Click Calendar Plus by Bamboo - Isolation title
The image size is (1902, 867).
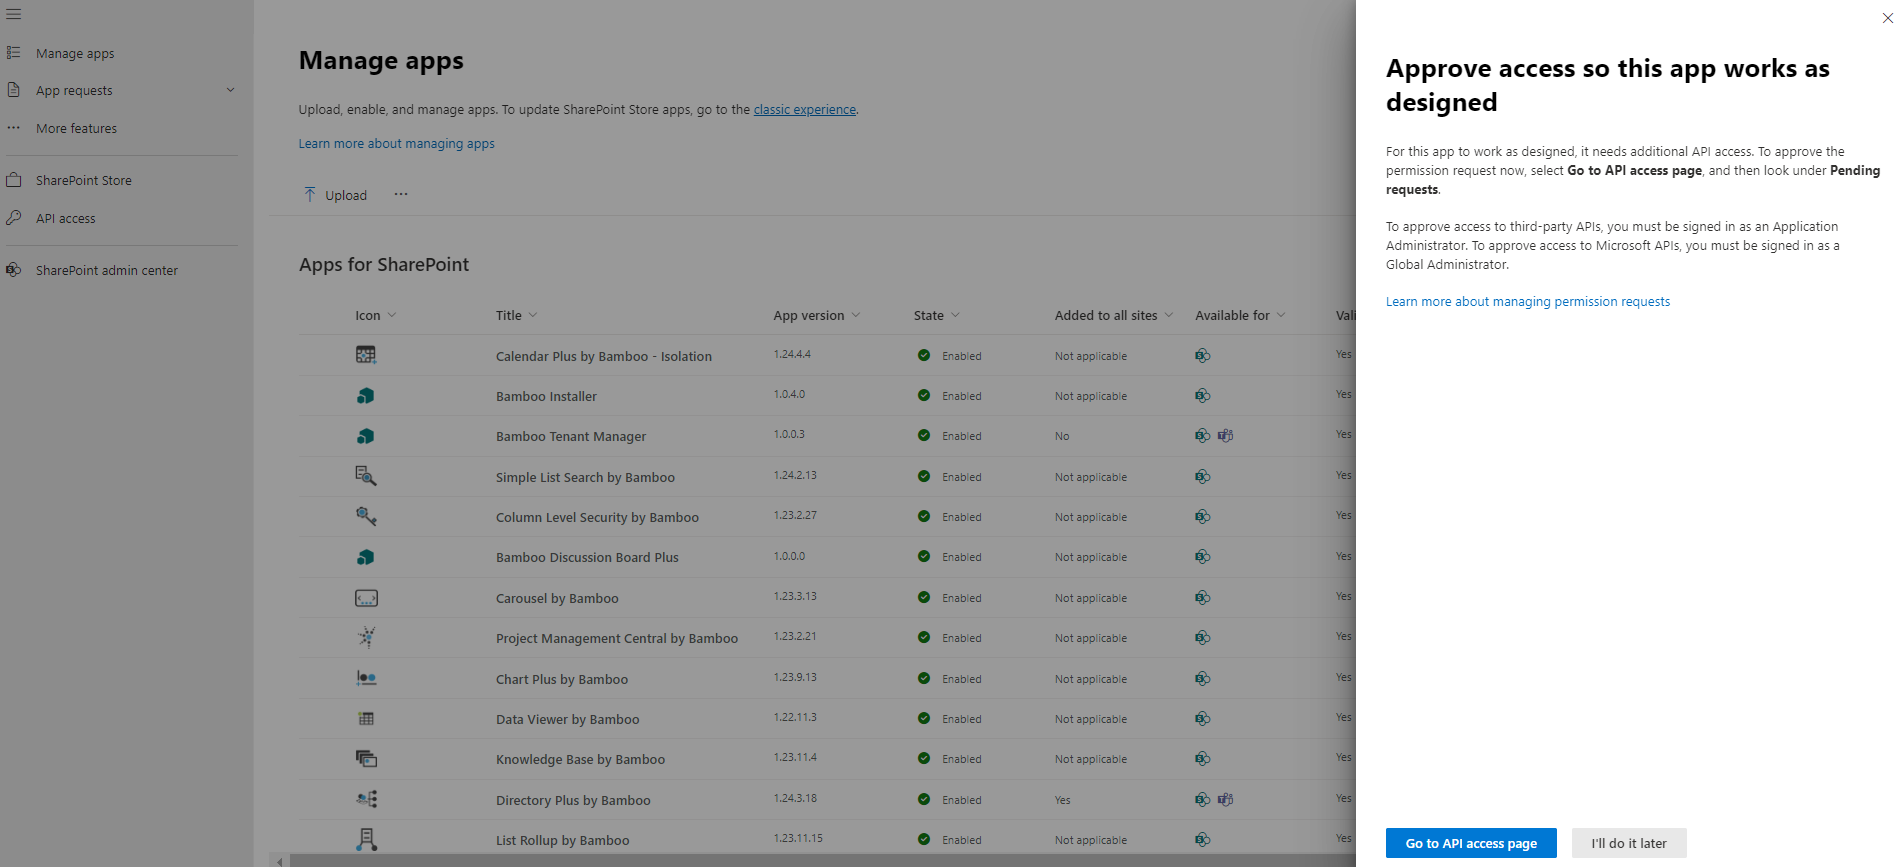604,356
